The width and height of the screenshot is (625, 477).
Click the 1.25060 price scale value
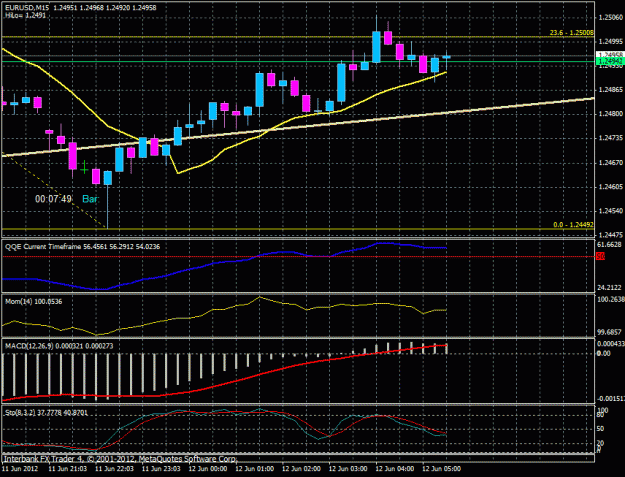pyautogui.click(x=611, y=18)
